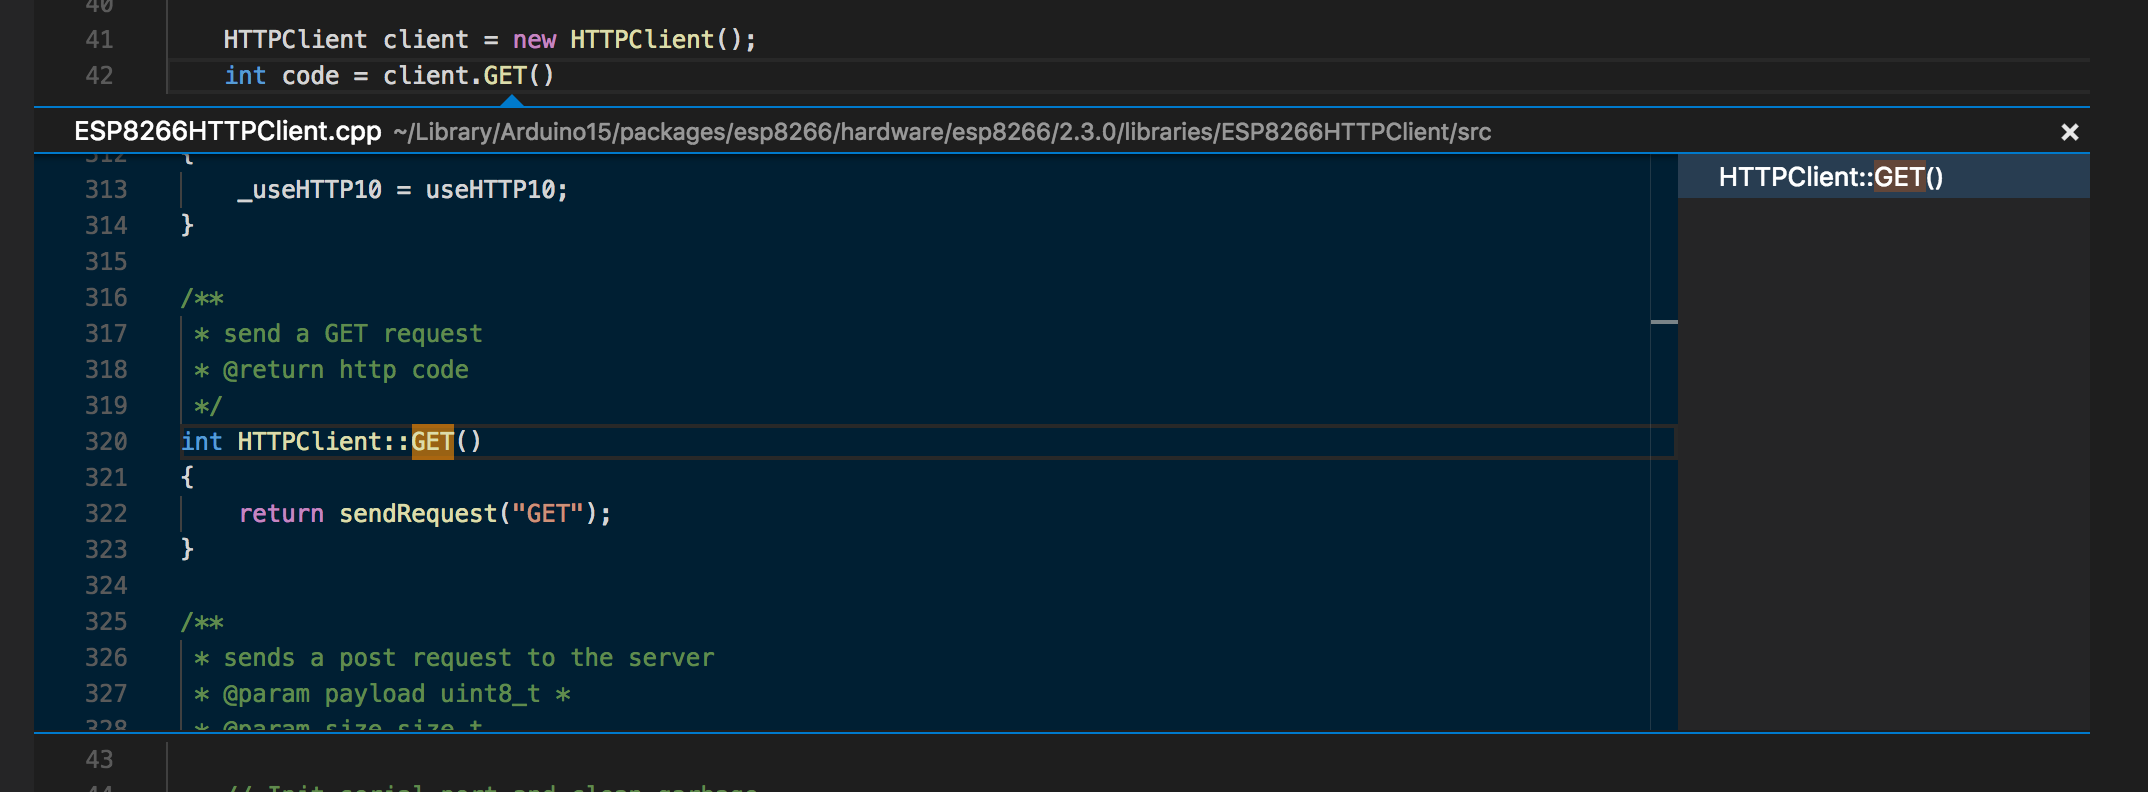Click the code variable on line 42
The height and width of the screenshot is (792, 2148).
310,76
